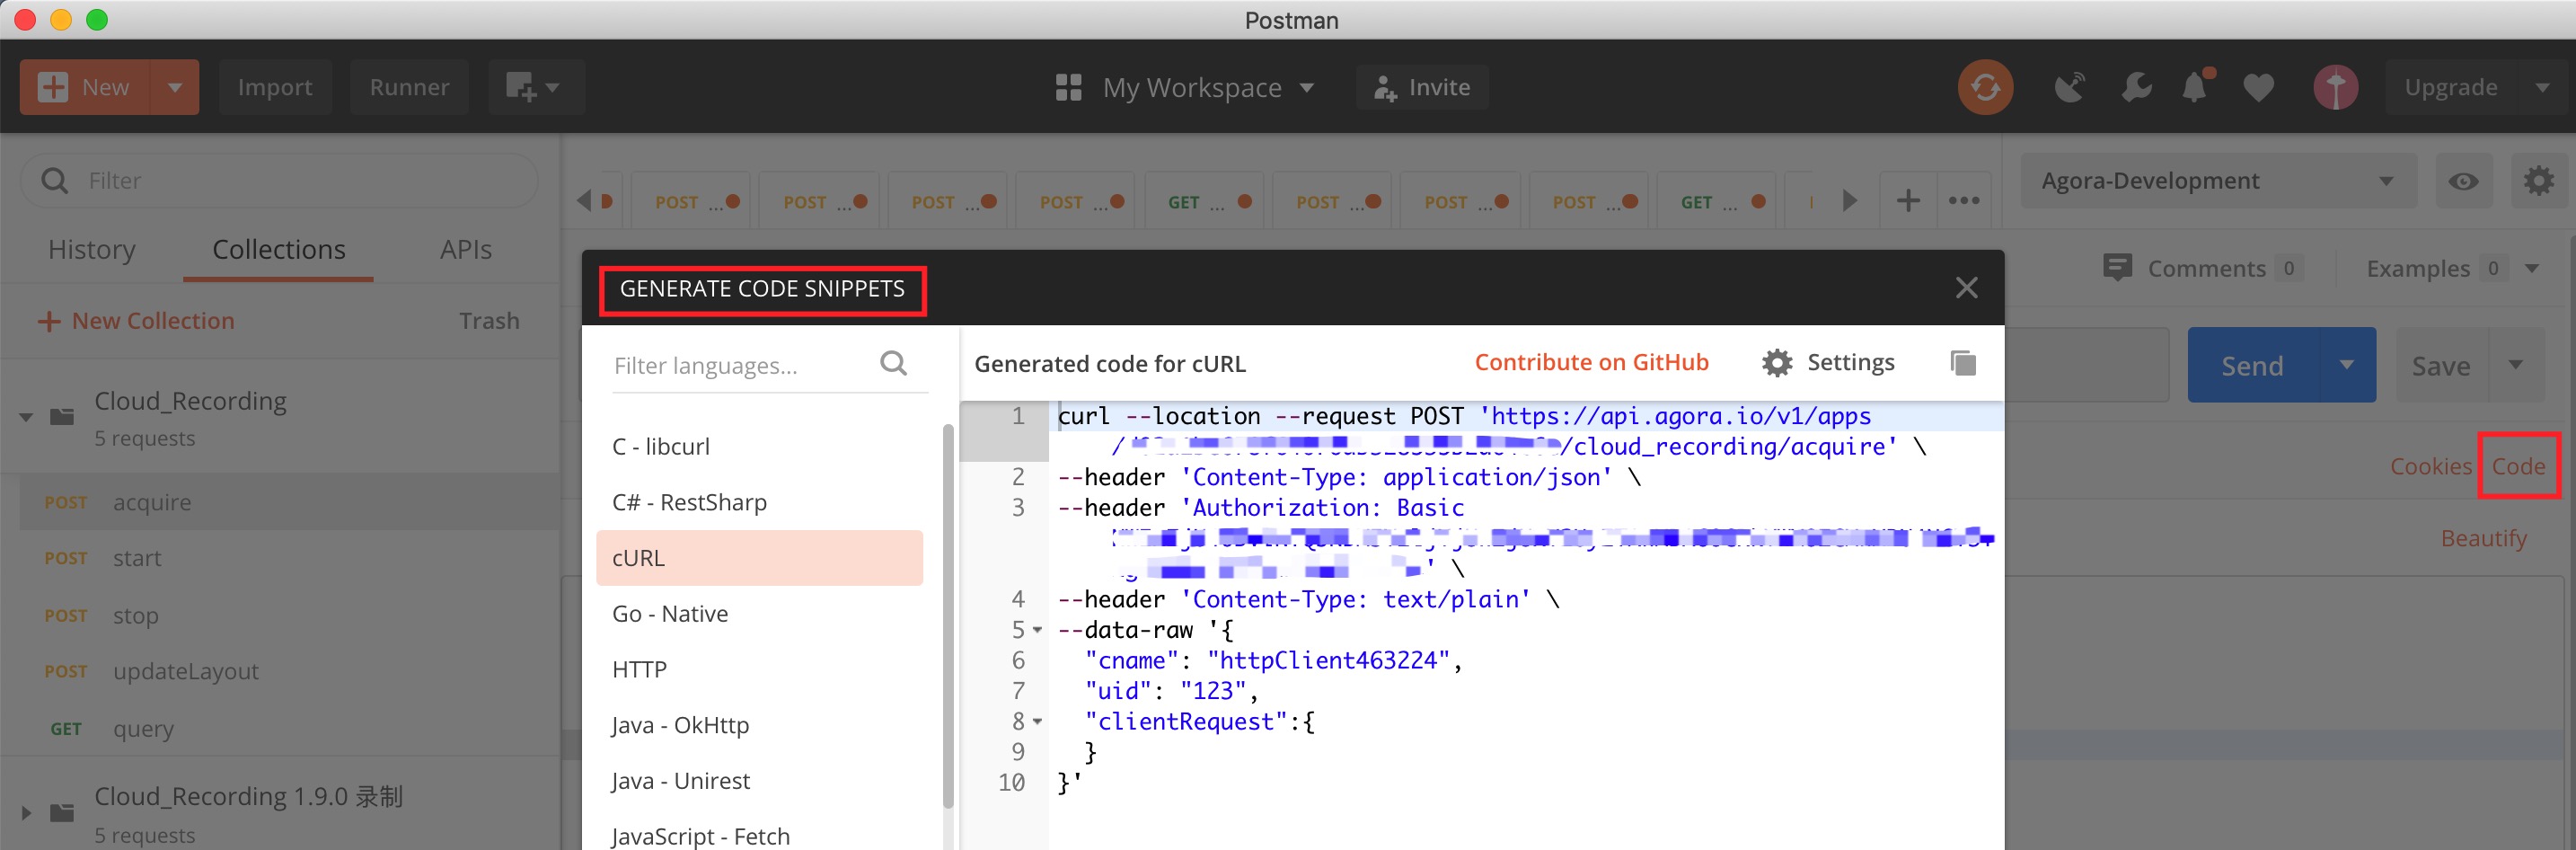Click search icon in Filter languages box
Viewport: 2576px width, 850px height.
pos(893,363)
